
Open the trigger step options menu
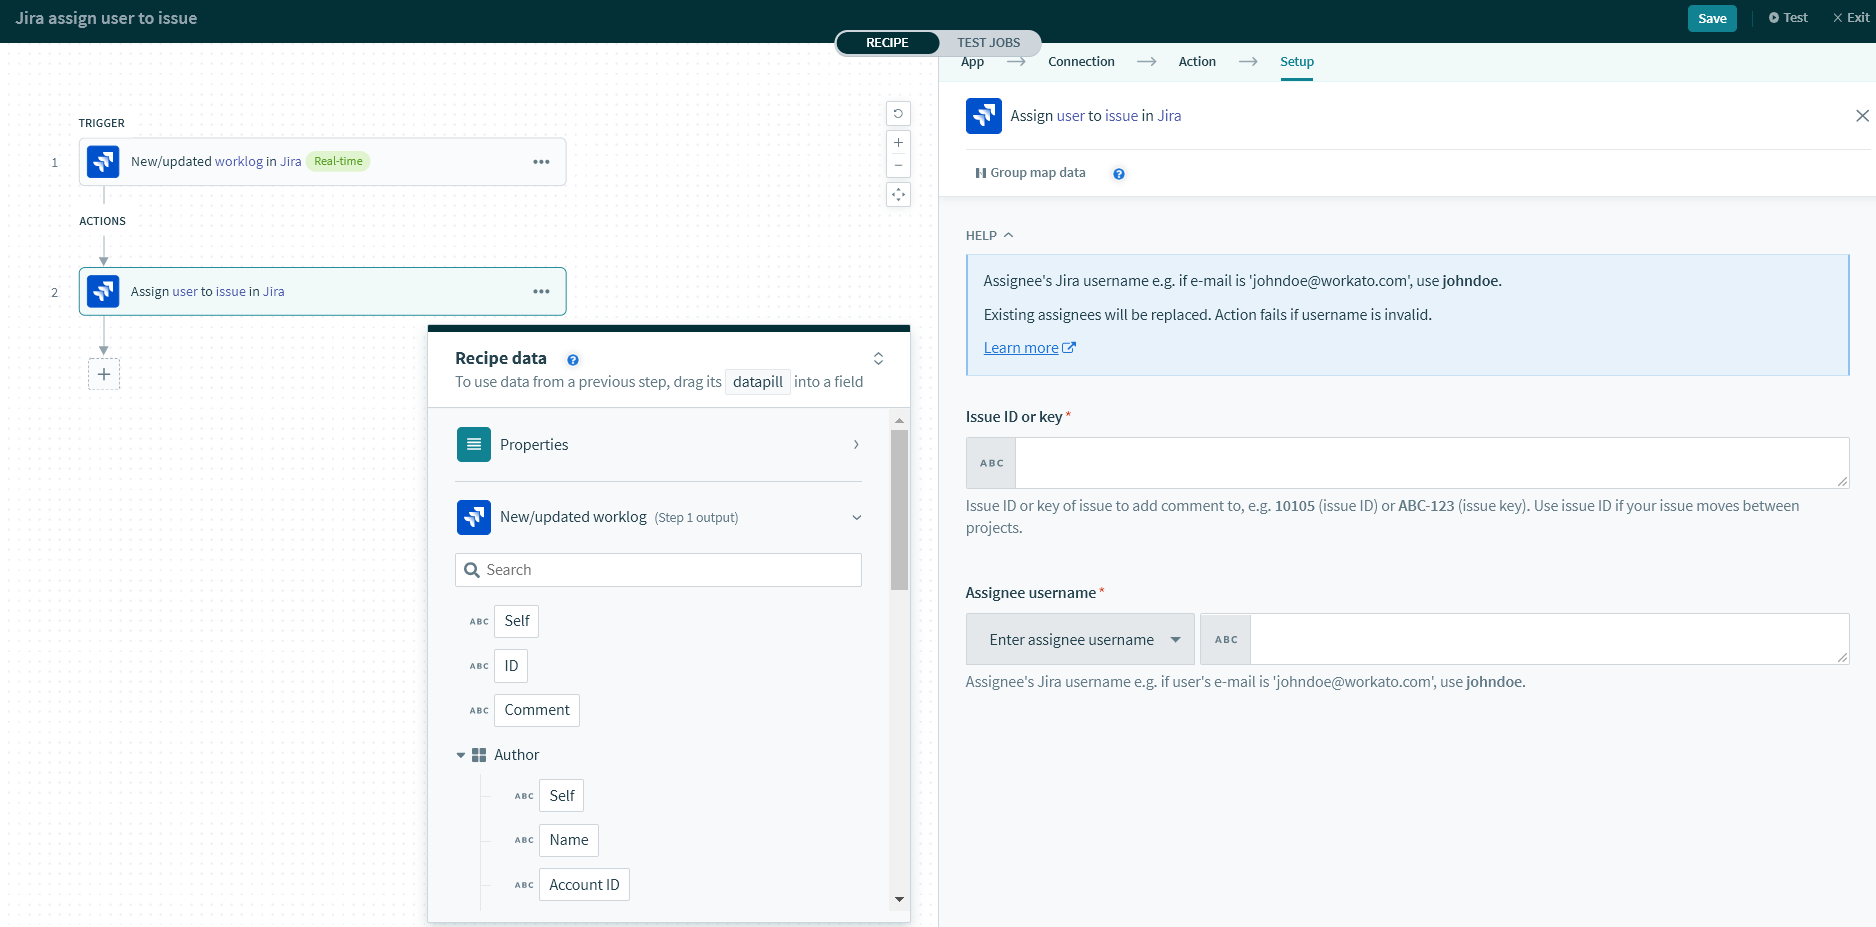(x=541, y=161)
